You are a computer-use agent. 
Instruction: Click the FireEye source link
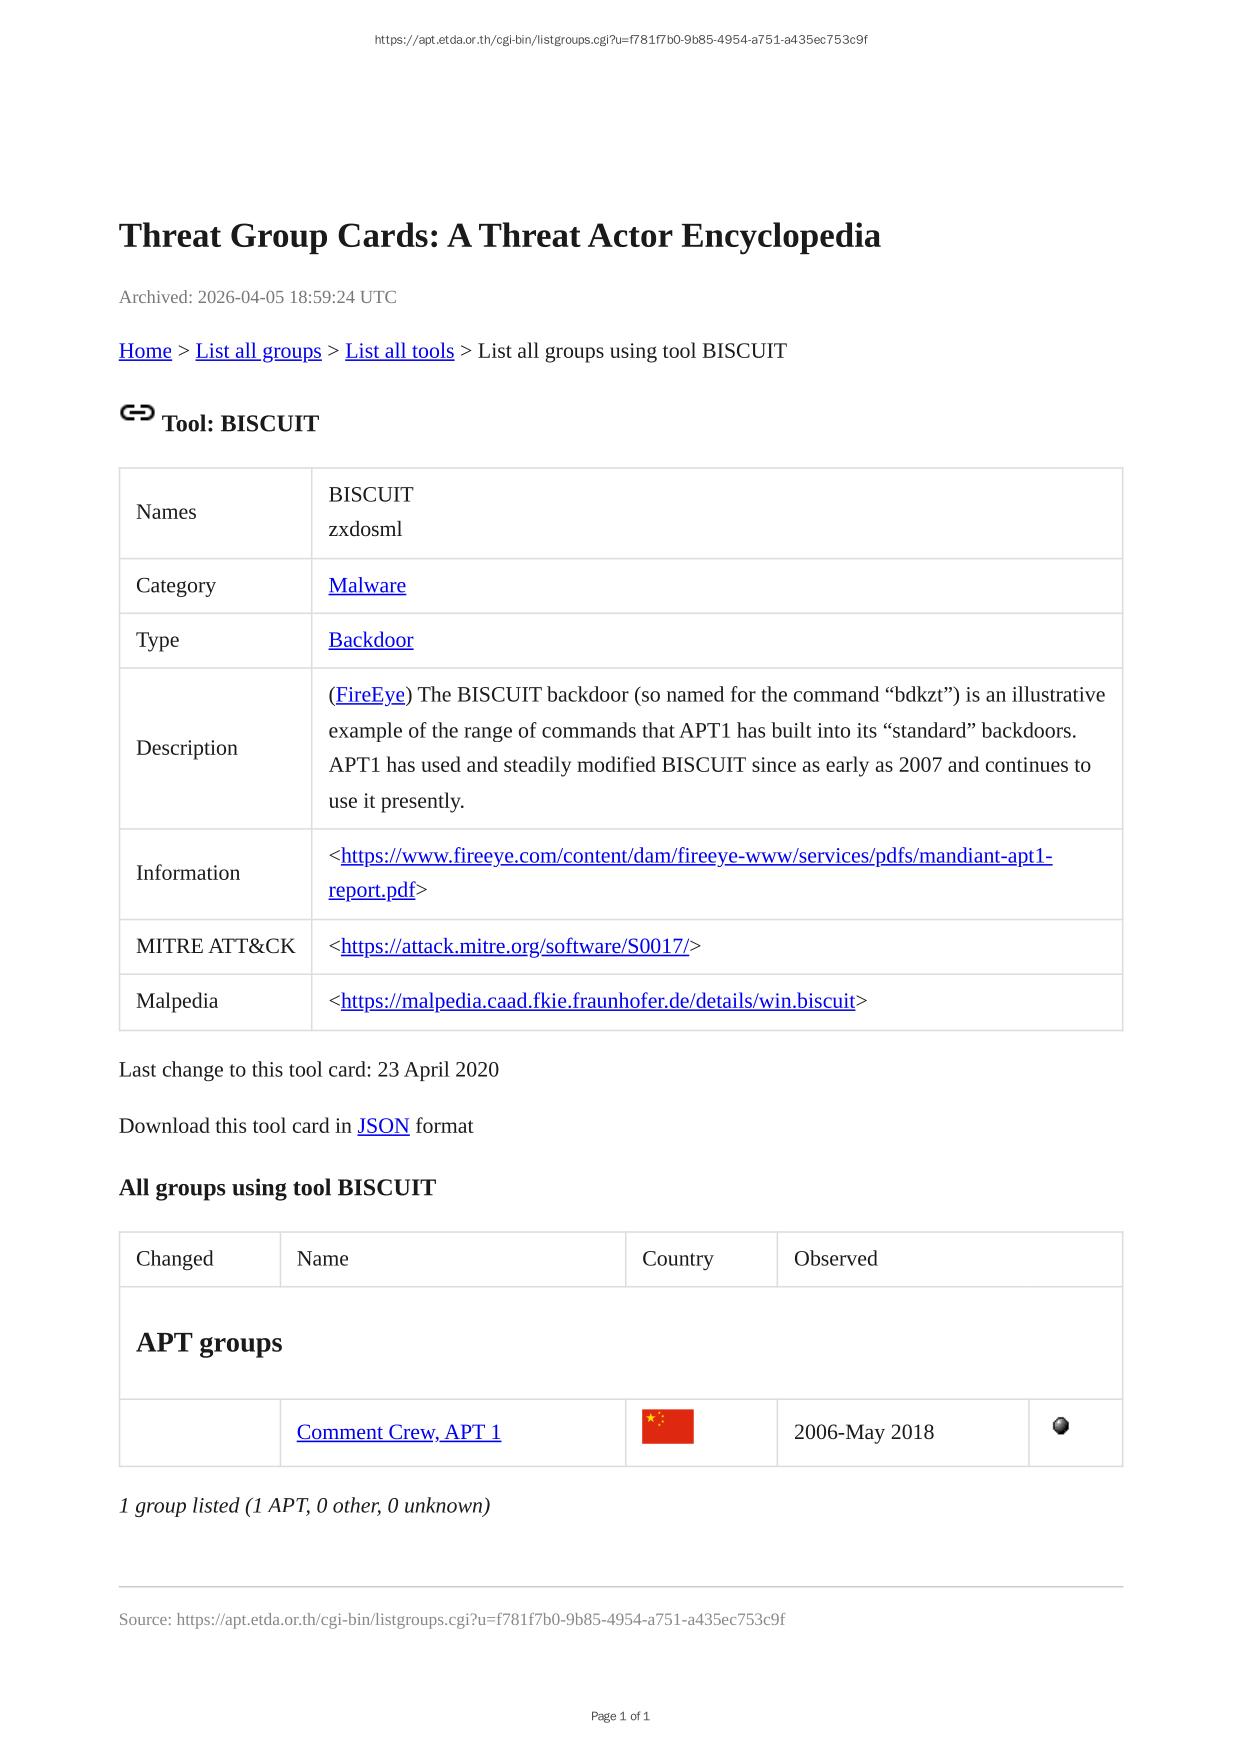click(x=370, y=695)
